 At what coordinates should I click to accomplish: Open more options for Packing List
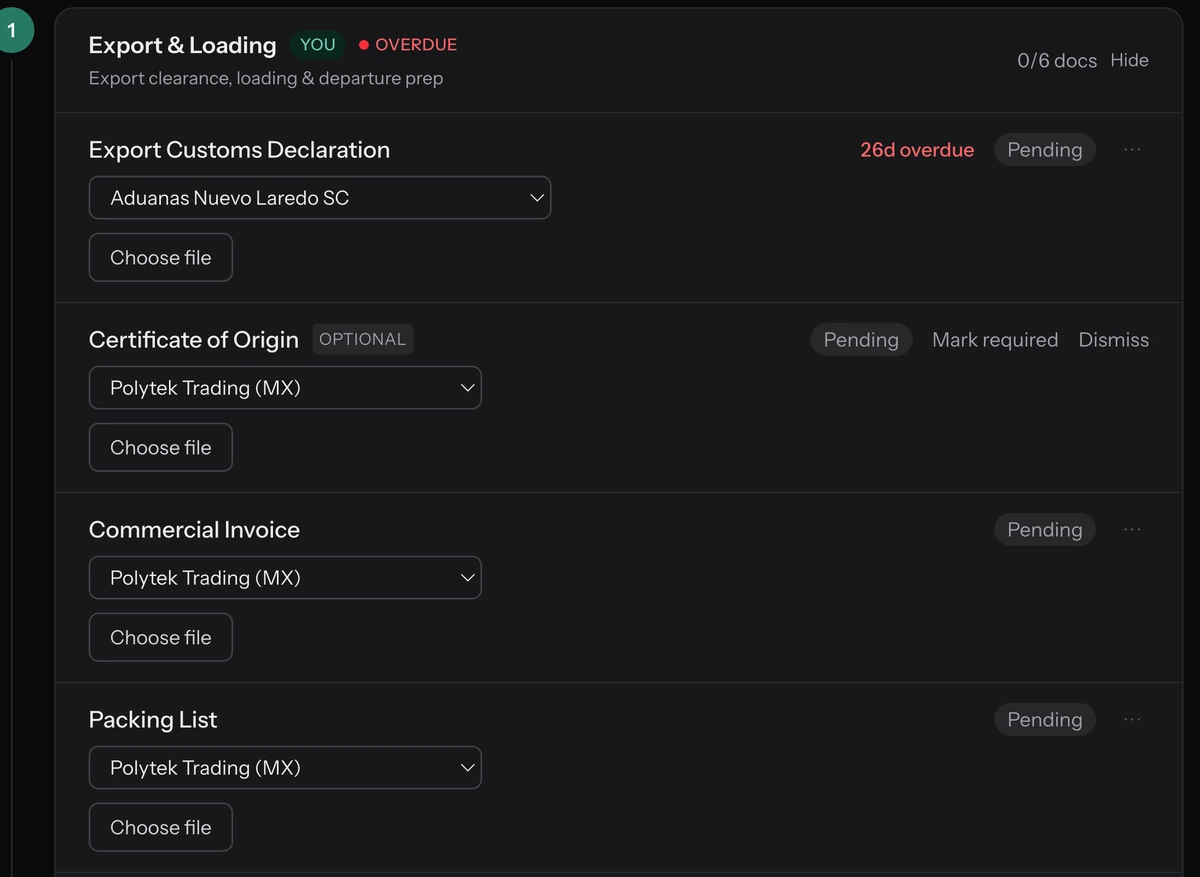pyautogui.click(x=1132, y=720)
